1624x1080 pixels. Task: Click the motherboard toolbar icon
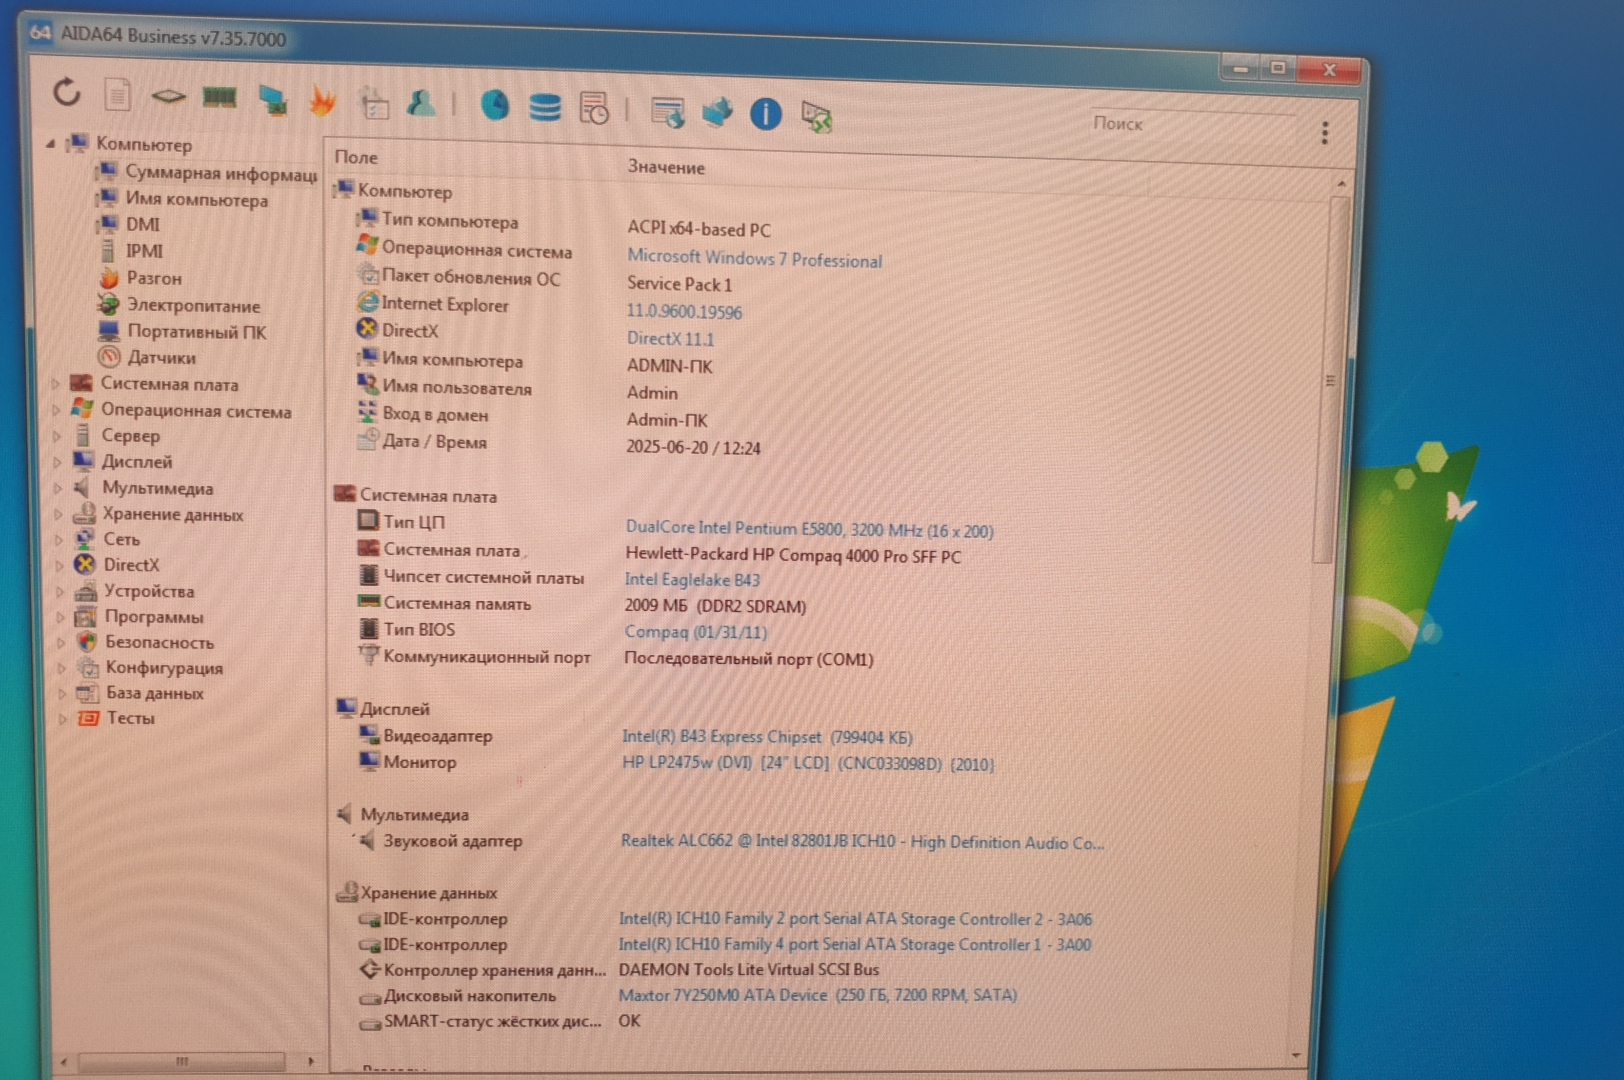[x=168, y=96]
